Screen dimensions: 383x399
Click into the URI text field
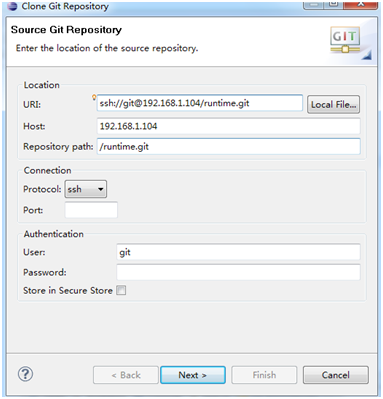(200, 103)
